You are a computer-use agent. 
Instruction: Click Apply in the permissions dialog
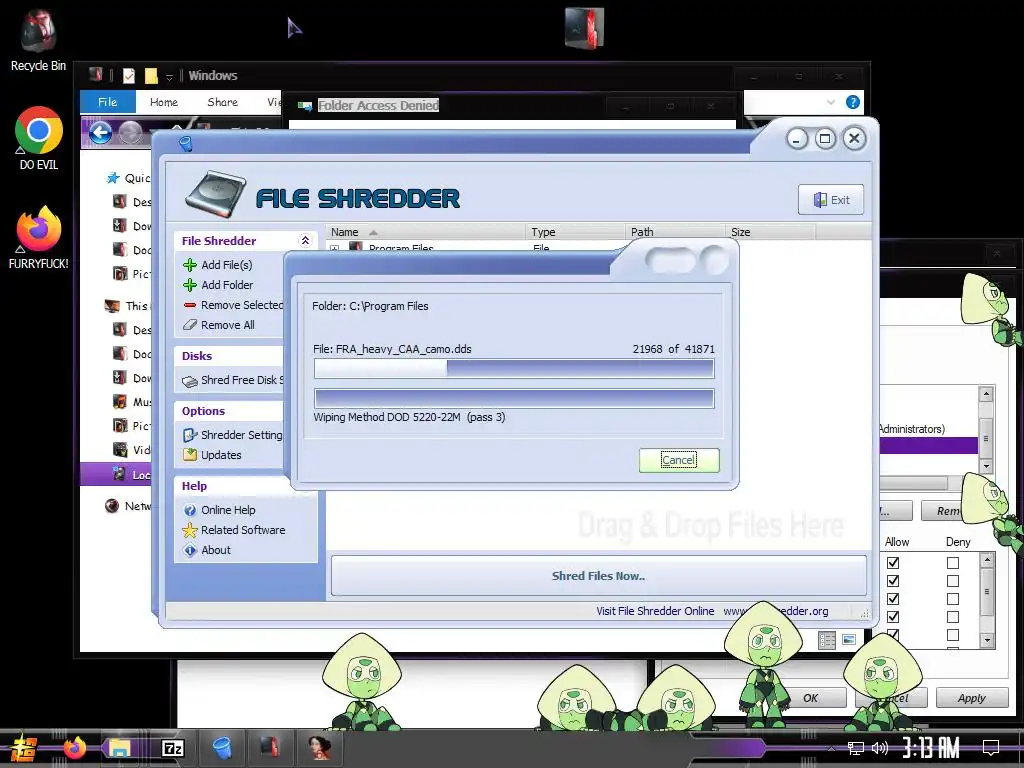972,698
